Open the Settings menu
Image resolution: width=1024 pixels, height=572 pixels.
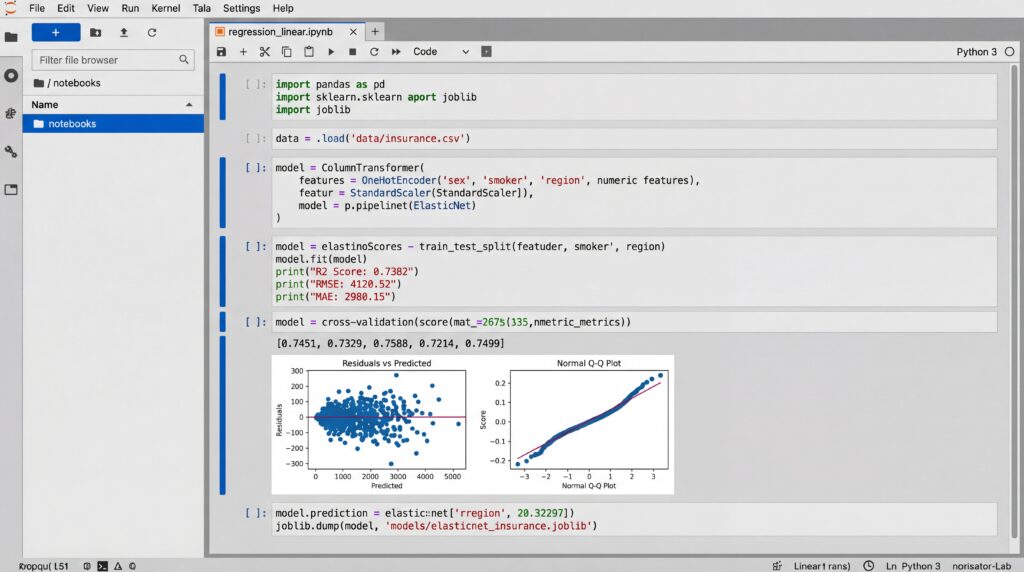(x=242, y=8)
